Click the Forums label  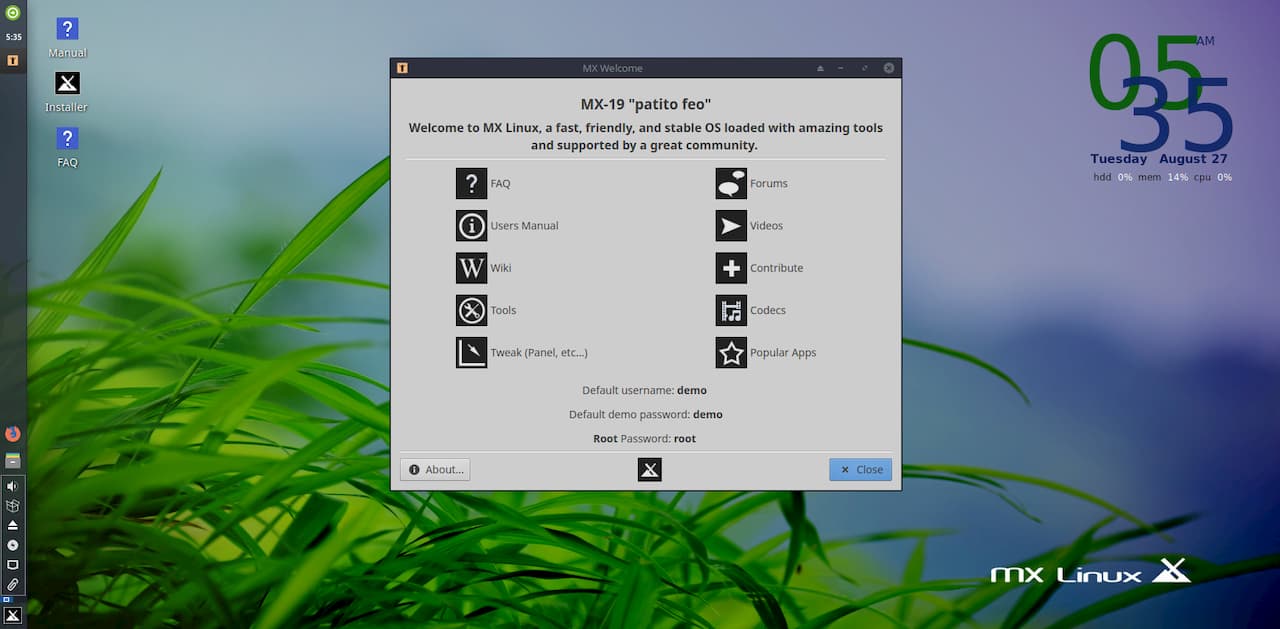coord(769,184)
